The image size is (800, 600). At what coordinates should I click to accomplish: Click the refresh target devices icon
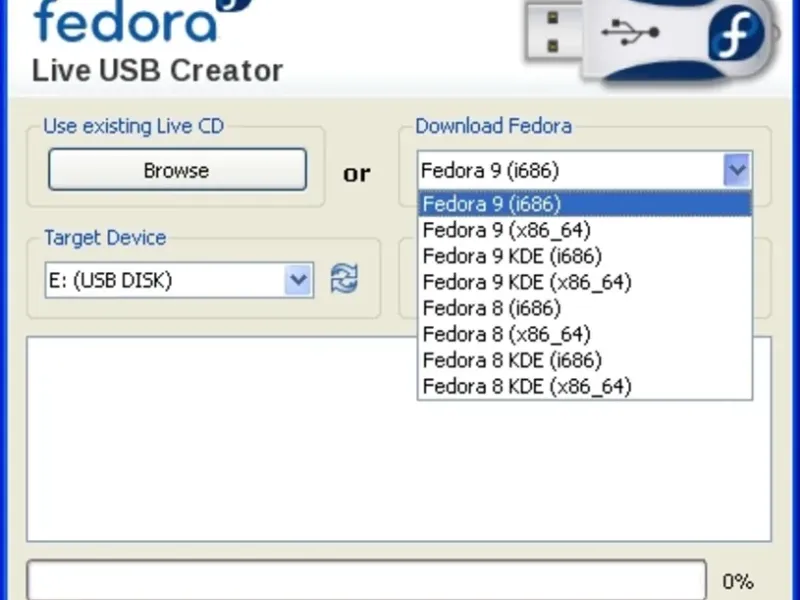point(344,279)
